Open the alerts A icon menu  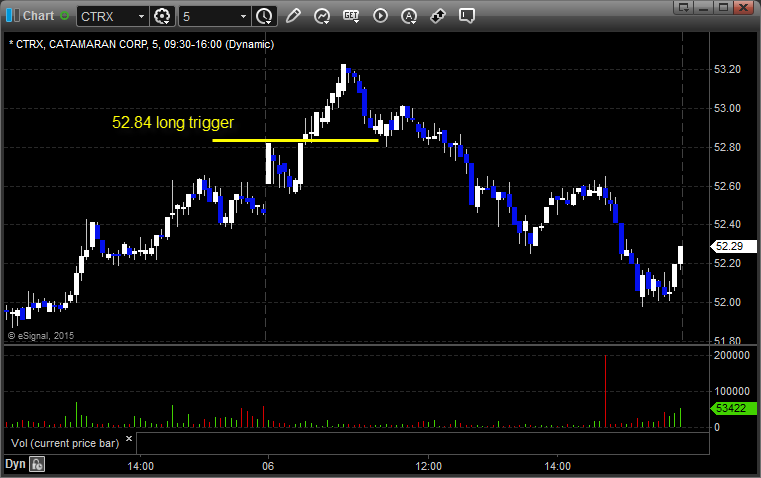[x=409, y=16]
